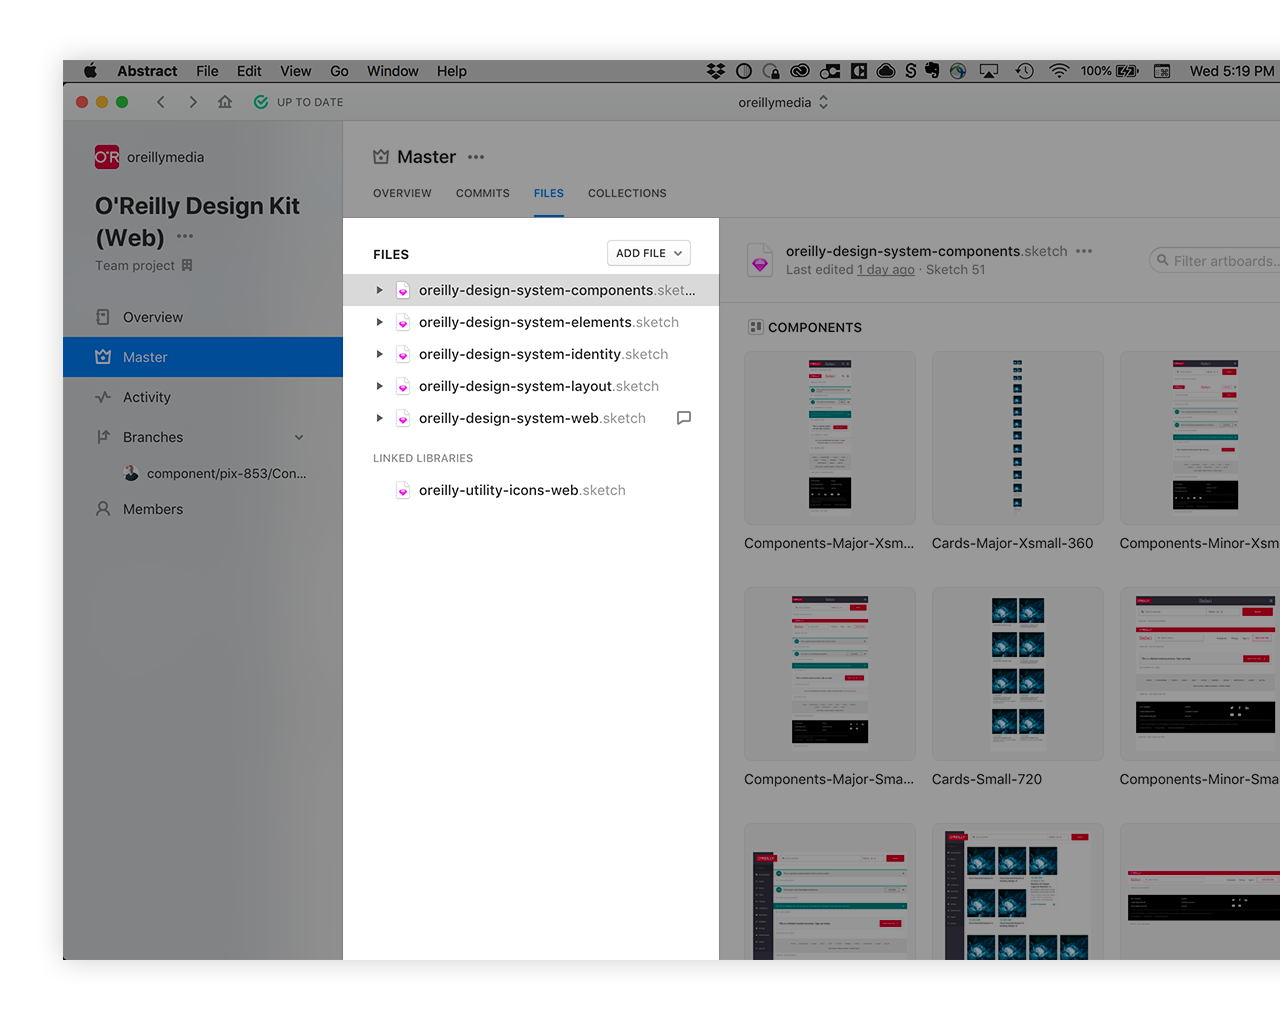1280x1024 pixels.
Task: Select oreilly-design-system-components.sketch file
Action: [x=531, y=290]
